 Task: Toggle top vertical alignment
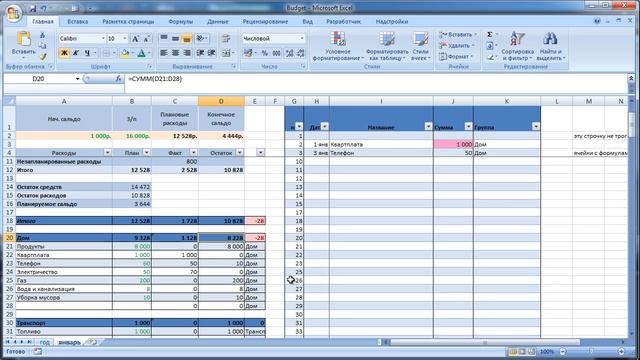[x=164, y=39]
